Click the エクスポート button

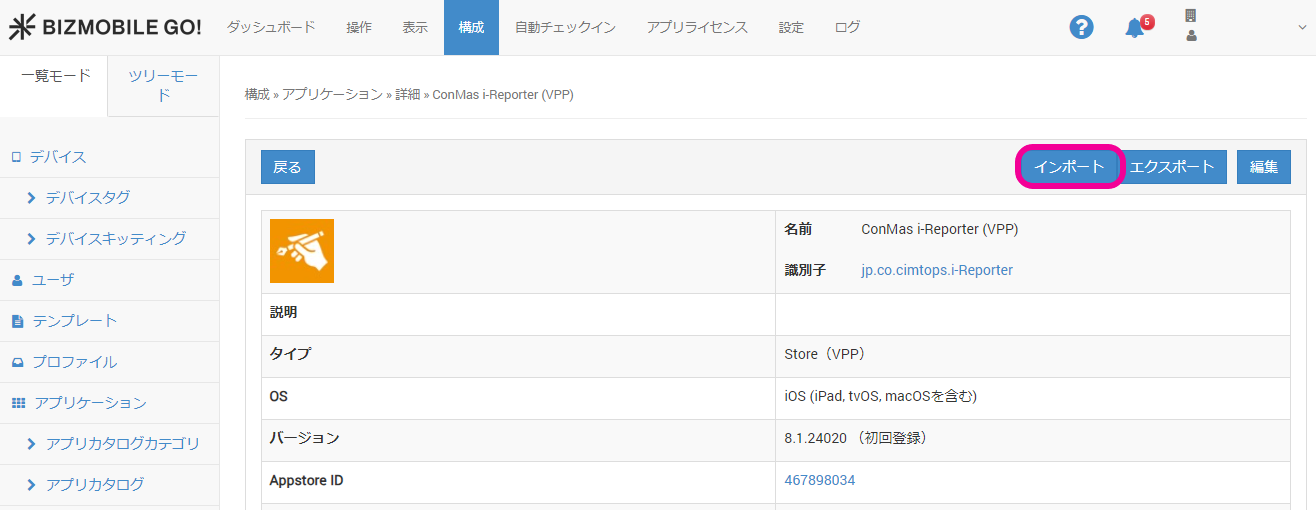(1172, 167)
